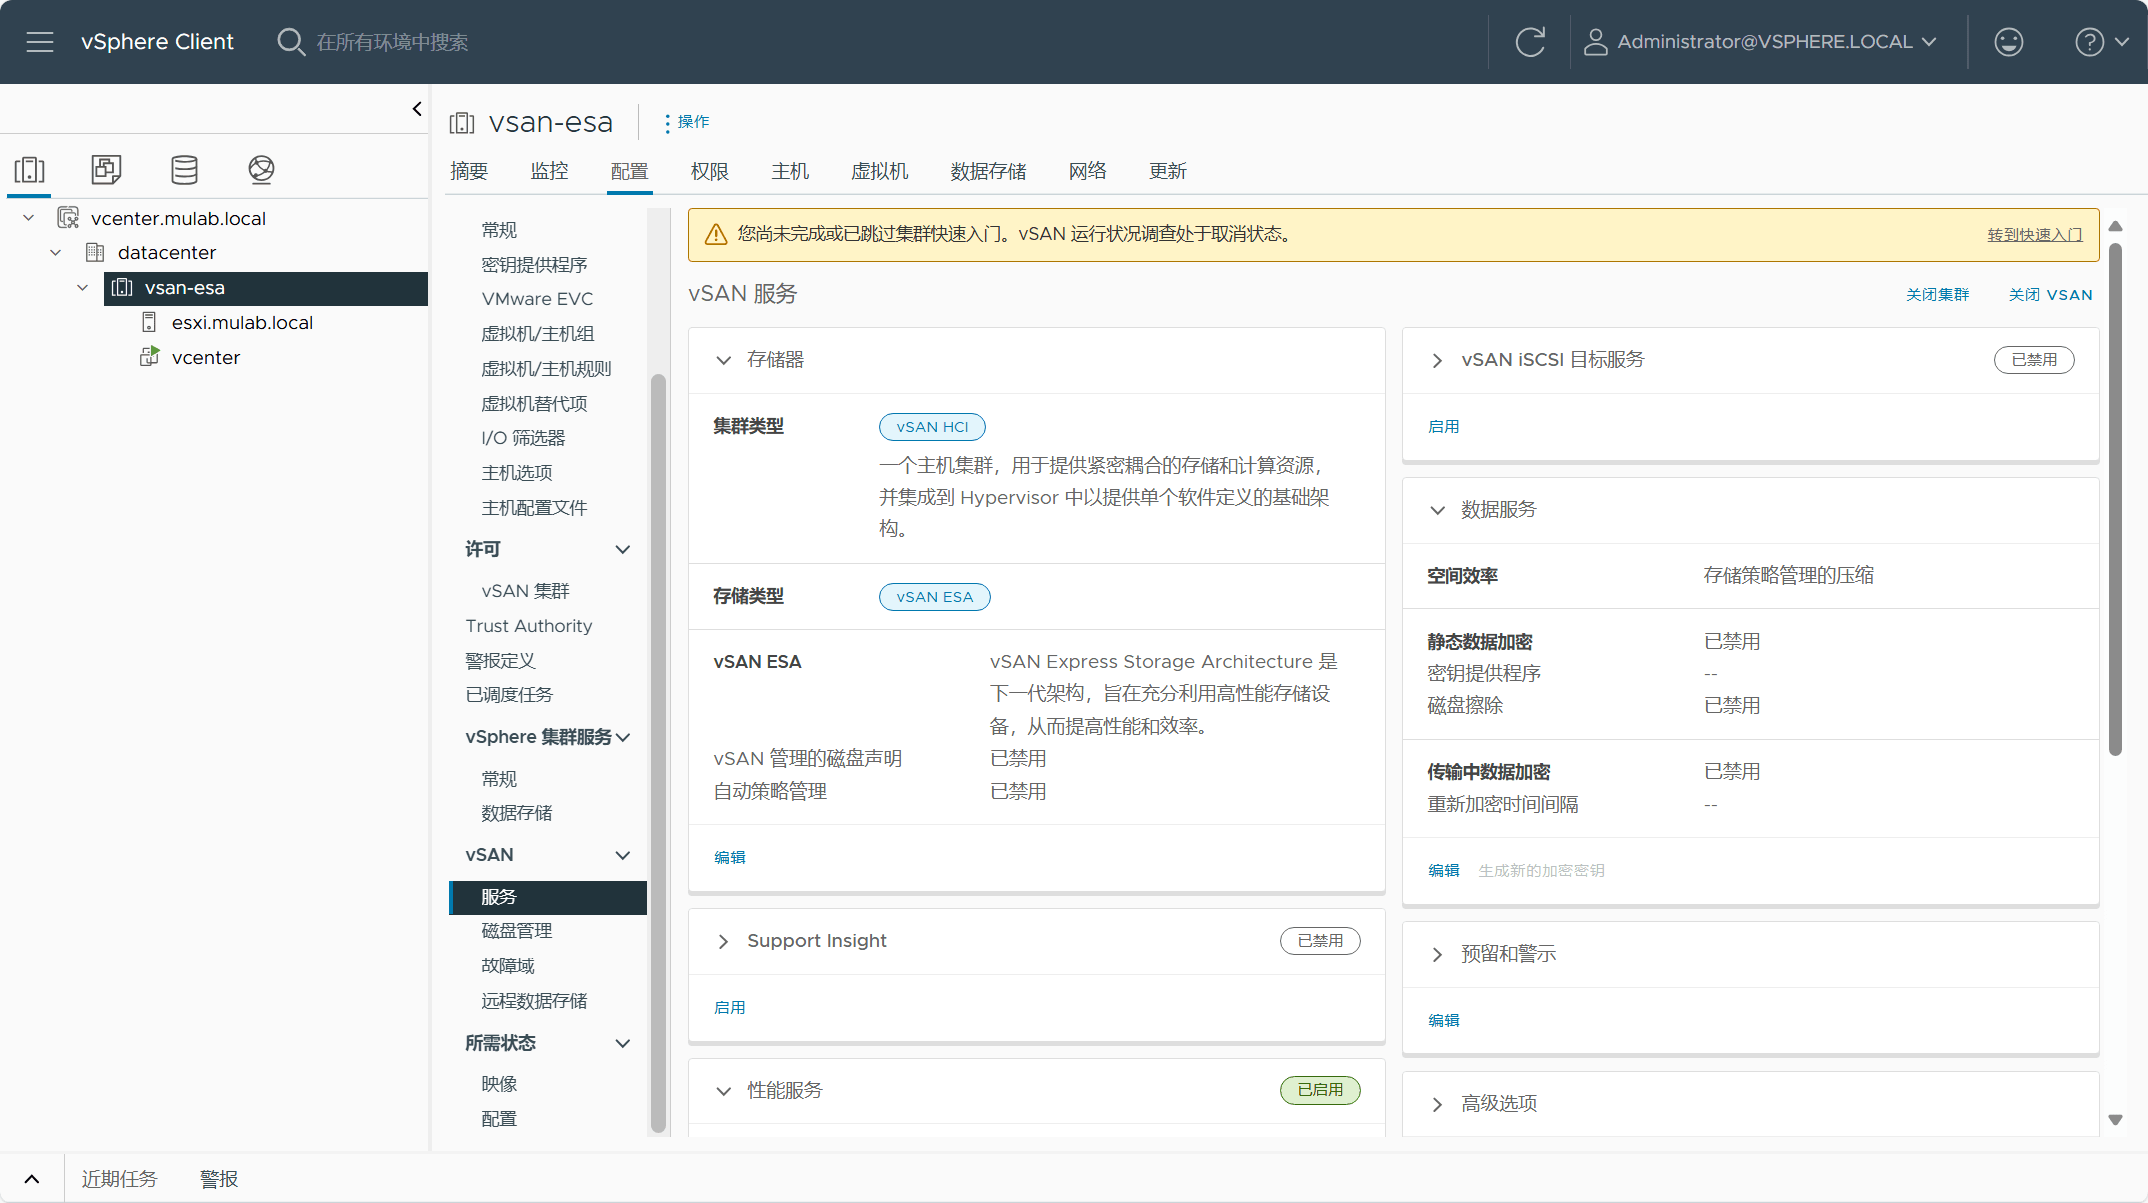The image size is (2148, 1203).
Task: Expand the 高级选项 card
Action: [x=1437, y=1104]
